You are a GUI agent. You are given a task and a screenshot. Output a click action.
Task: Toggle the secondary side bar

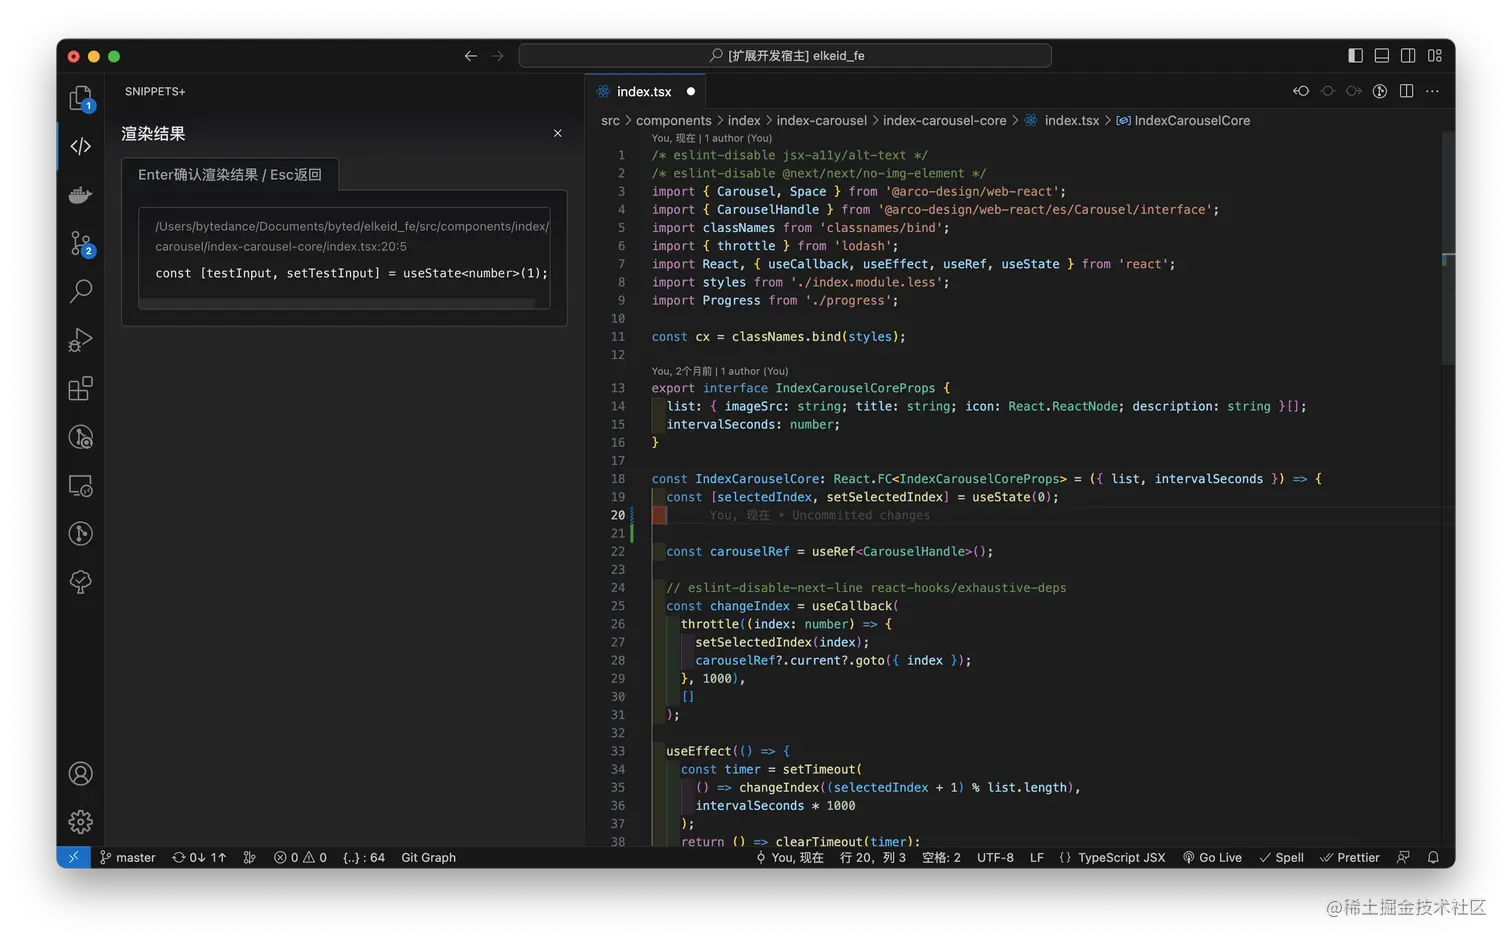point(1408,56)
